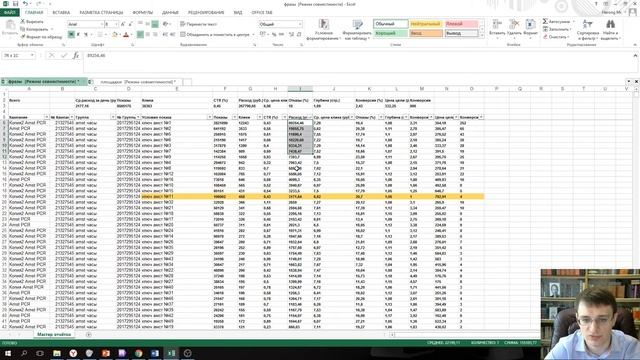Screen dimensions: 640x360
Task: Click the Clear (Очистить) eraser command
Action: click(x=555, y=37)
